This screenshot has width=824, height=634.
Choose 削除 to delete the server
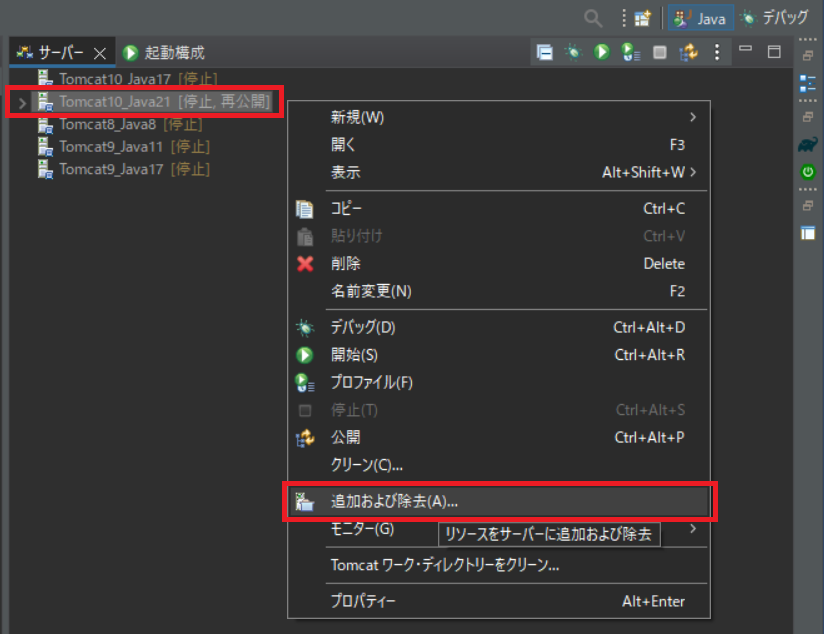tap(499, 263)
